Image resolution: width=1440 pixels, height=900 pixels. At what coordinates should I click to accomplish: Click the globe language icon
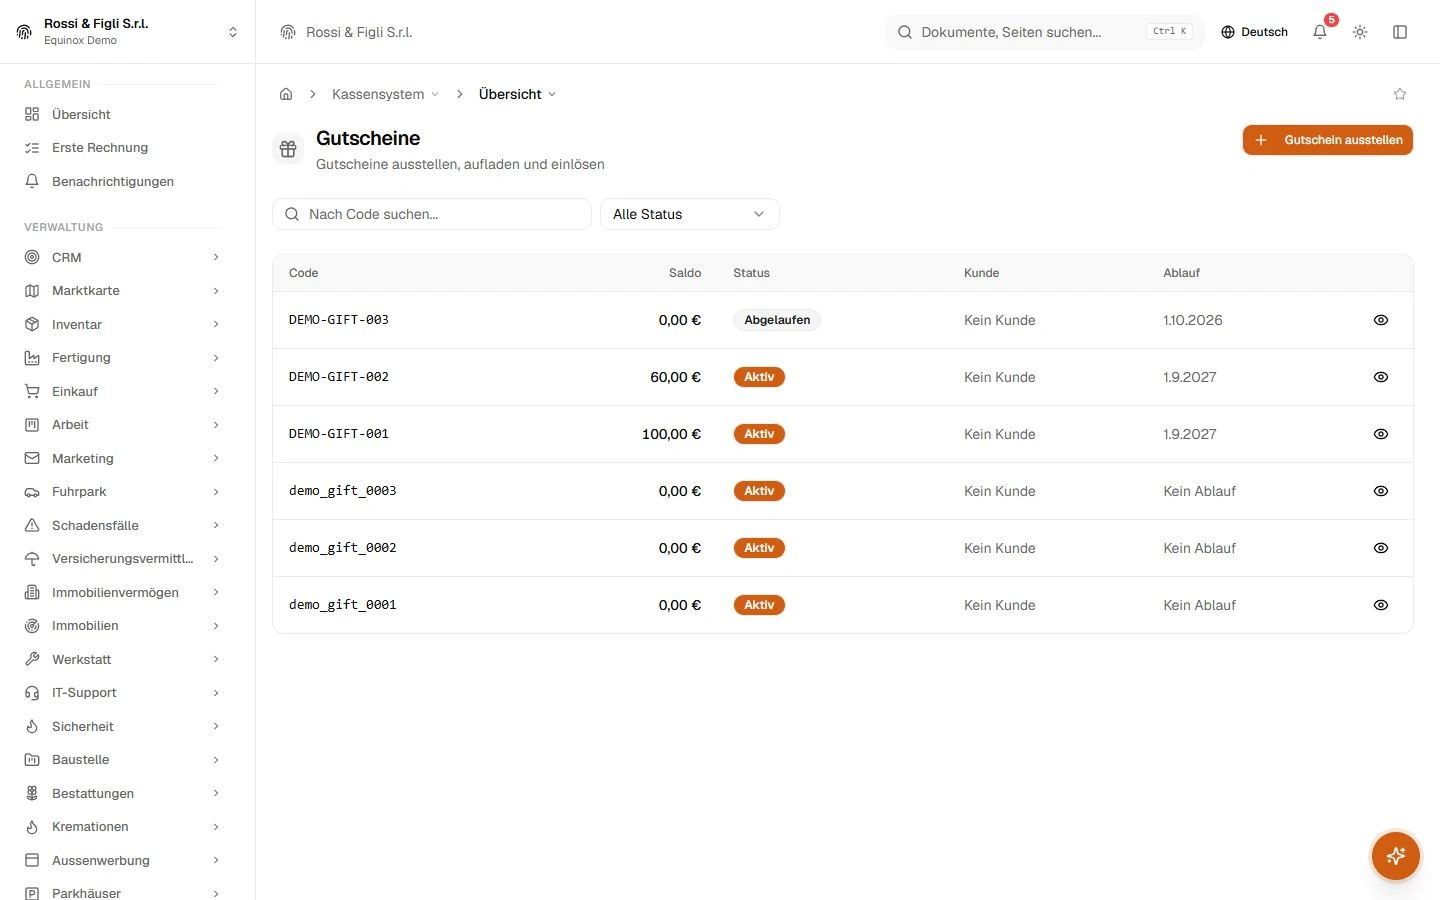[1228, 32]
